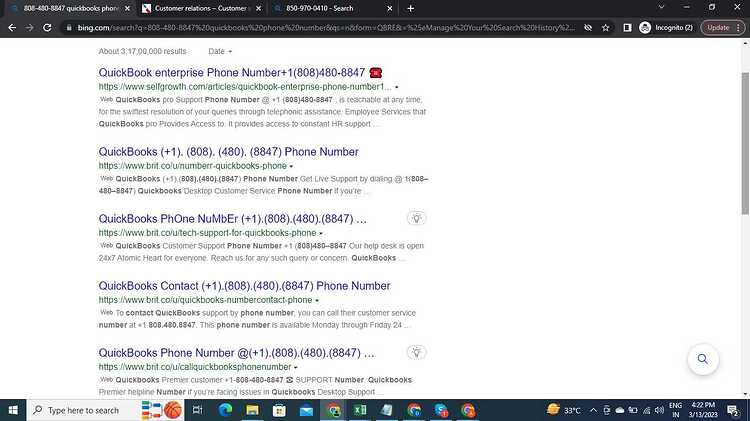
Task: Open the browser side panel icon
Action: pos(627,28)
